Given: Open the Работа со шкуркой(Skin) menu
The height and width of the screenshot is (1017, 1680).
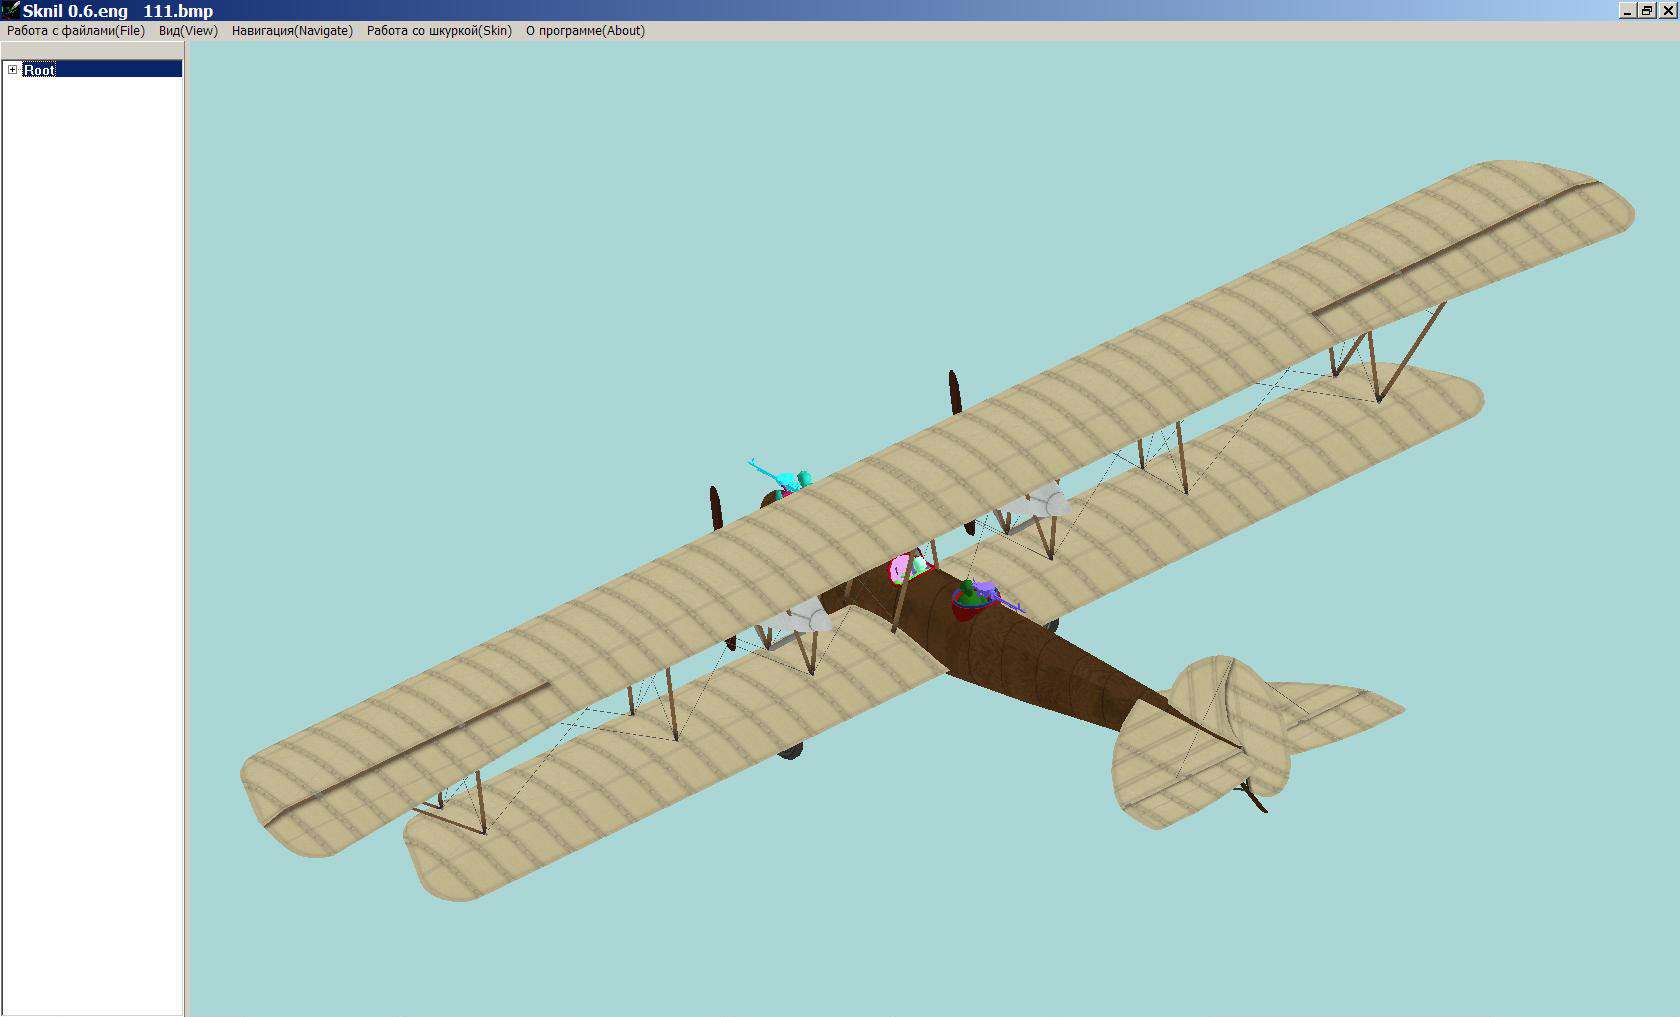Looking at the screenshot, I should pyautogui.click(x=439, y=31).
